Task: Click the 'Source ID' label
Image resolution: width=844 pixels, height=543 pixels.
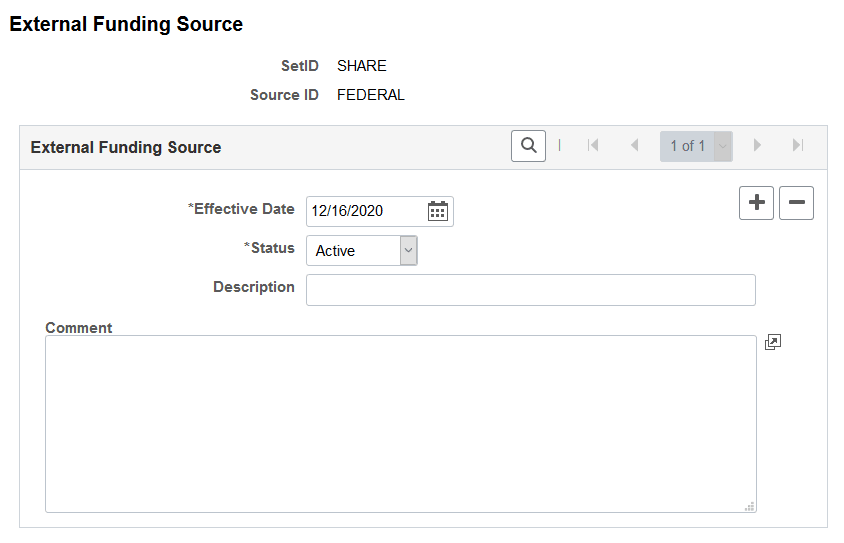Action: point(284,95)
